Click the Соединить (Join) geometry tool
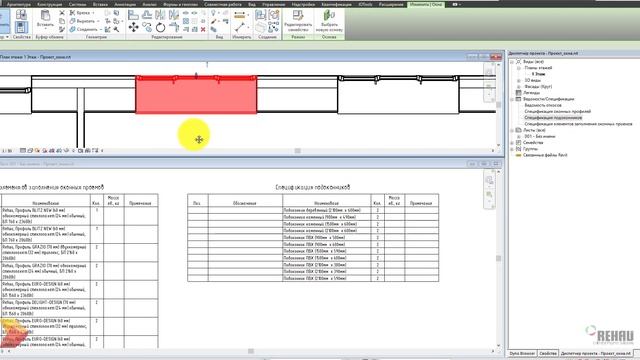Image resolution: width=640 pixels, height=360 pixels. 84,29
